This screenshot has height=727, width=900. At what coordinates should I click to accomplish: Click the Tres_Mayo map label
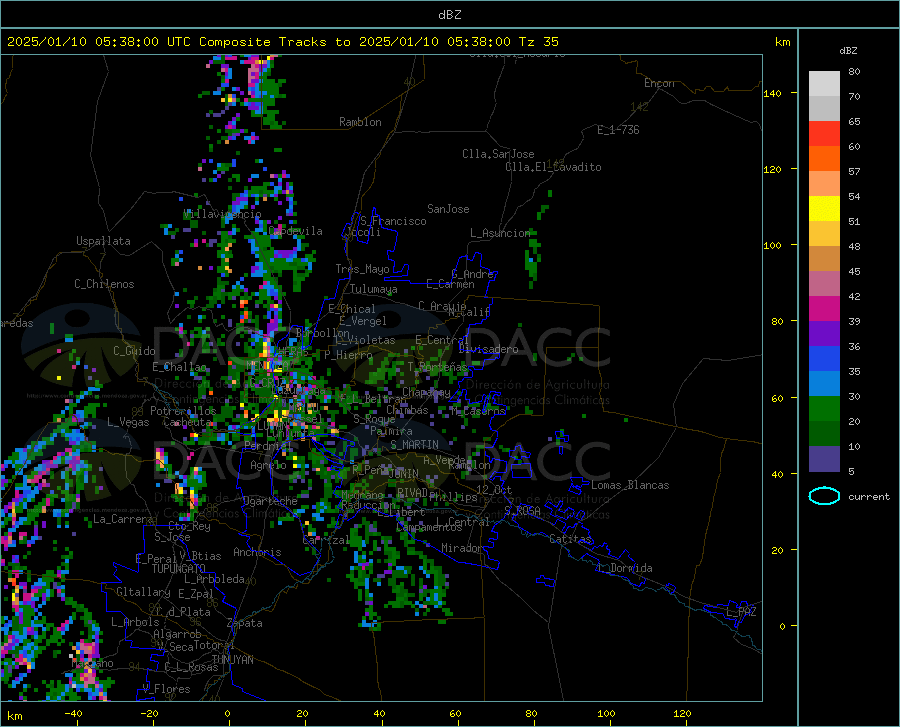(x=362, y=269)
